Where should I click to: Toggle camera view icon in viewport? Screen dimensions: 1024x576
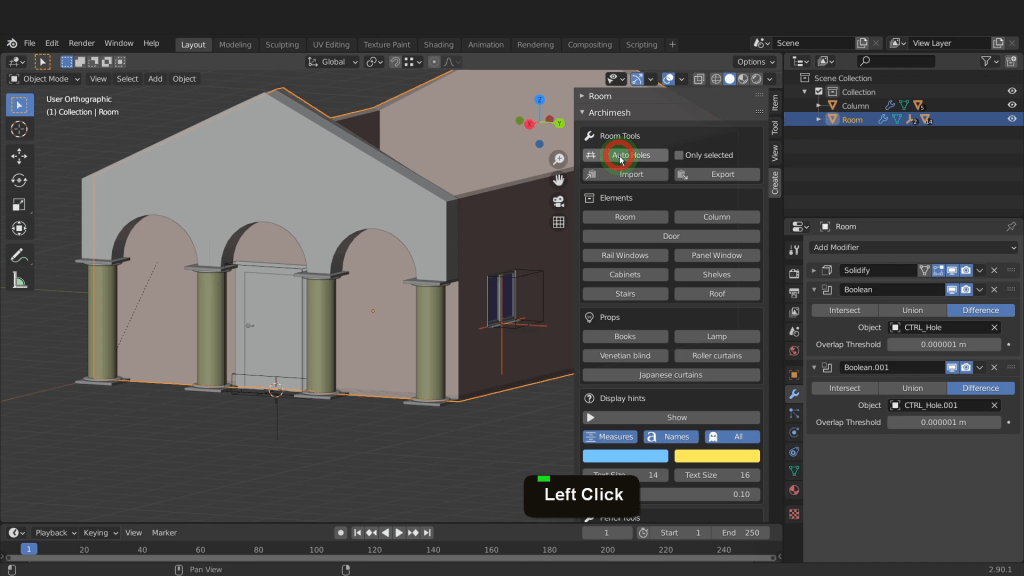point(559,201)
